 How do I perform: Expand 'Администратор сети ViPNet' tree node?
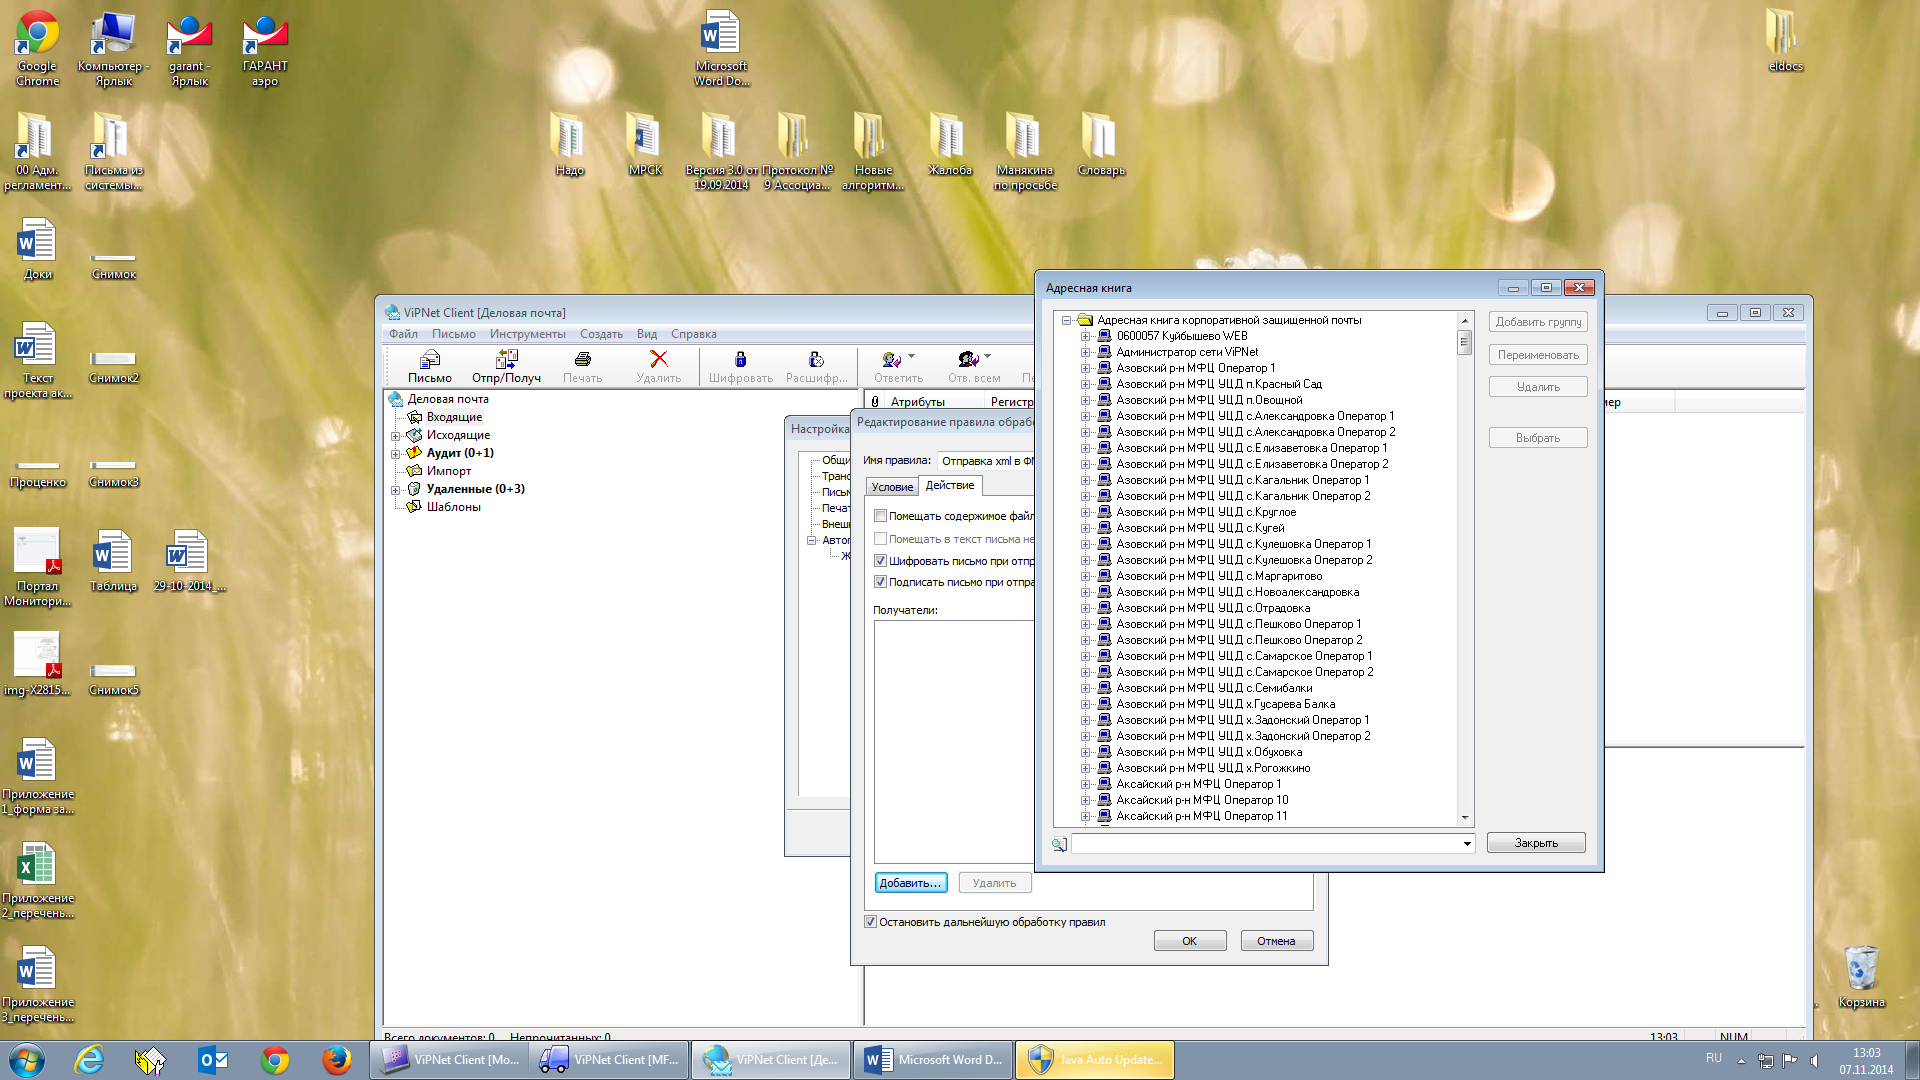coord(1085,352)
